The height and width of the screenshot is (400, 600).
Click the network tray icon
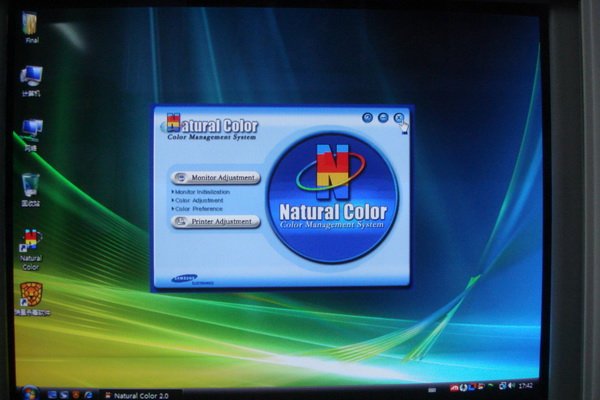click(502, 386)
